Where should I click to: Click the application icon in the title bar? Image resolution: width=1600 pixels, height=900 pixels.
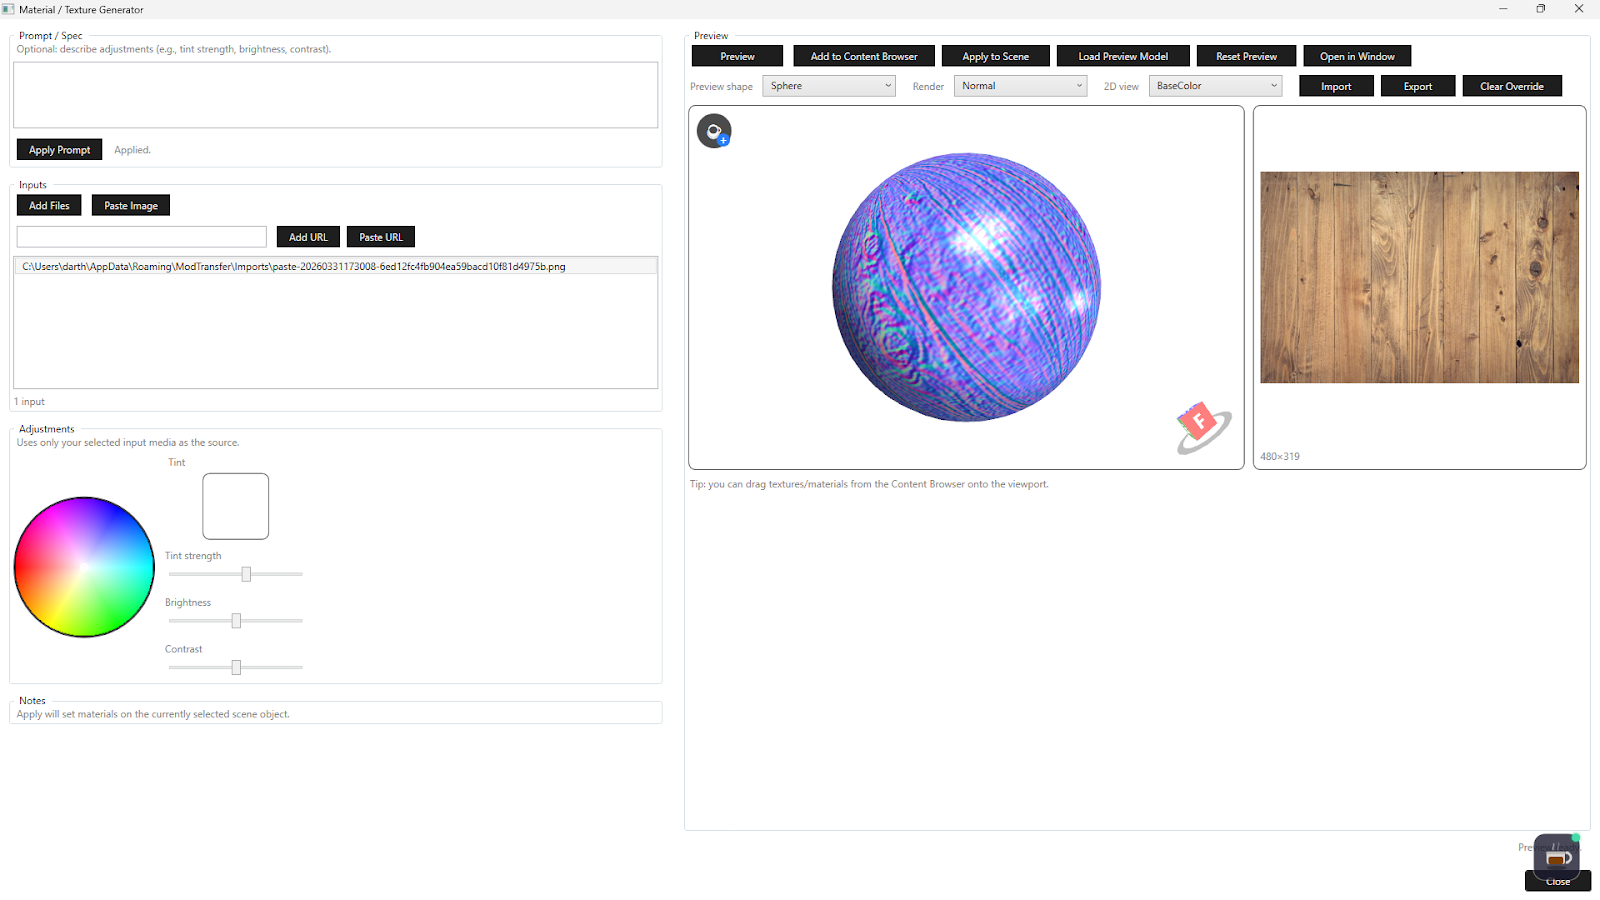[x=9, y=9]
